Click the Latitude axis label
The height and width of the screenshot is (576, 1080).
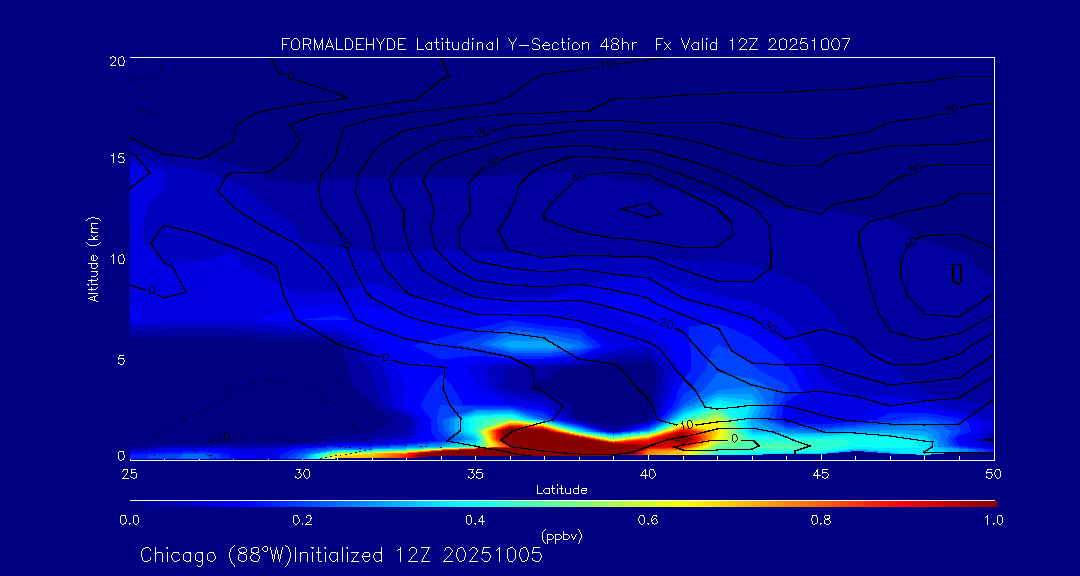click(562, 490)
